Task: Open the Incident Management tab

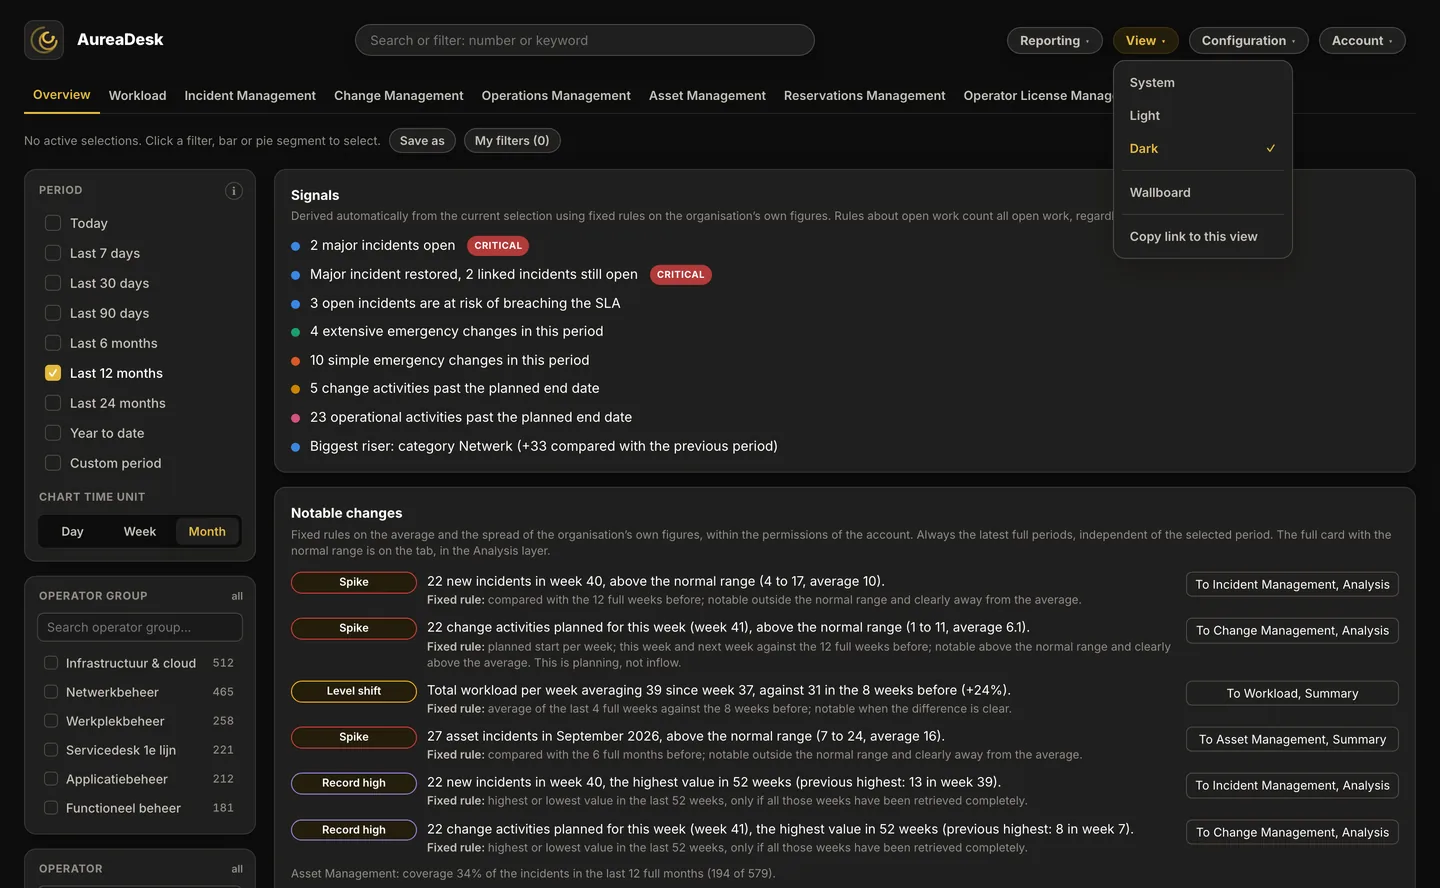Action: coord(250,96)
